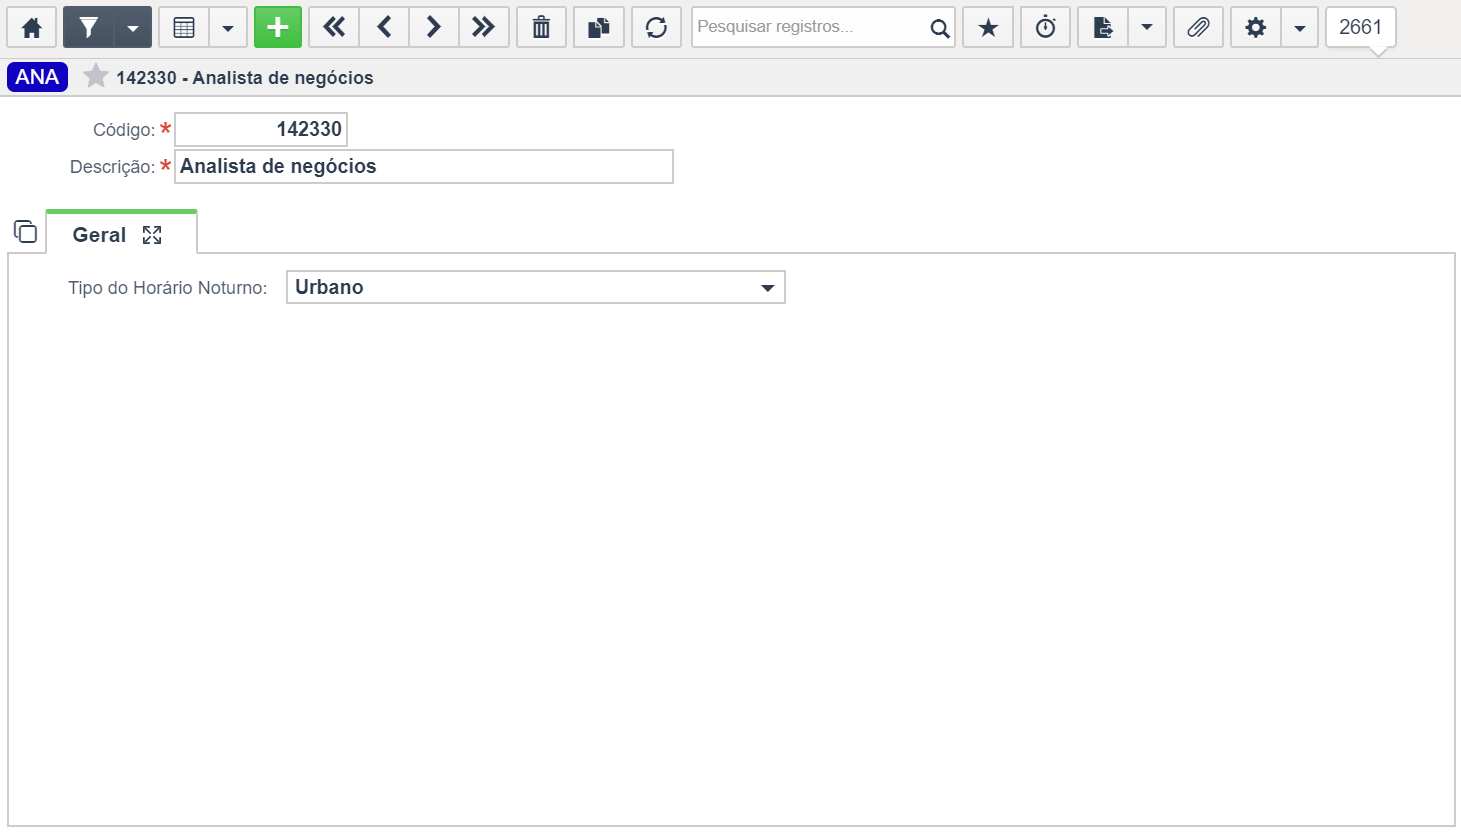Expand the filter options dropdown arrow
Image resolution: width=1461 pixels, height=832 pixels.
(x=132, y=28)
